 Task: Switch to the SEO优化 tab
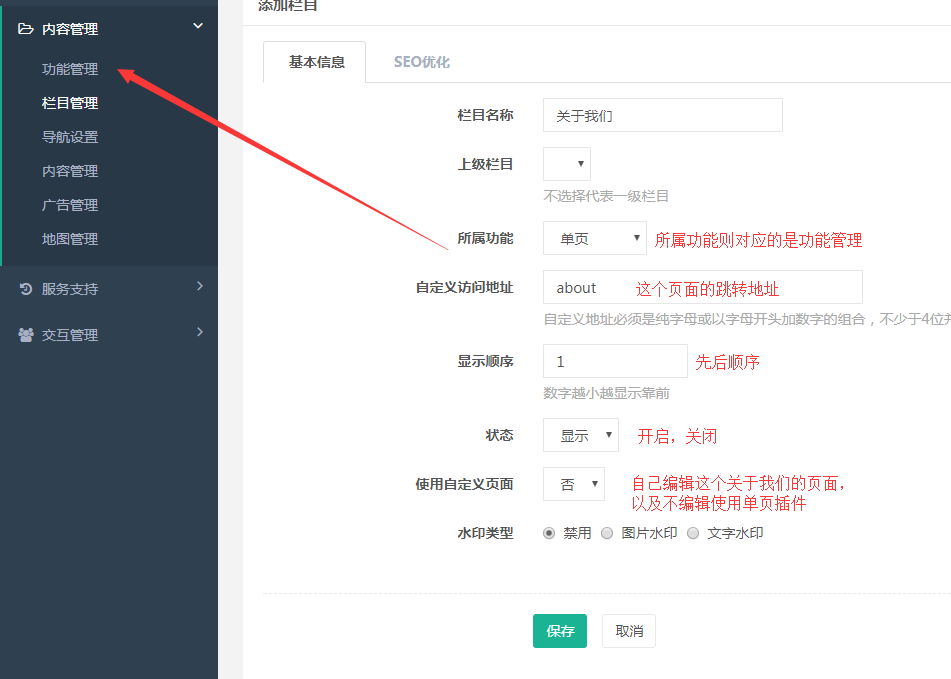tap(421, 62)
